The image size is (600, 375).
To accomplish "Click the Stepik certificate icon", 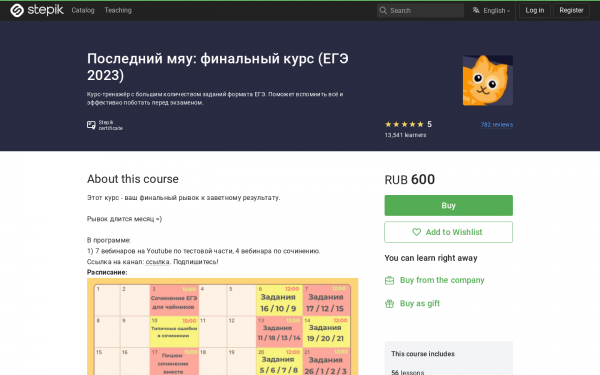I will 91,125.
